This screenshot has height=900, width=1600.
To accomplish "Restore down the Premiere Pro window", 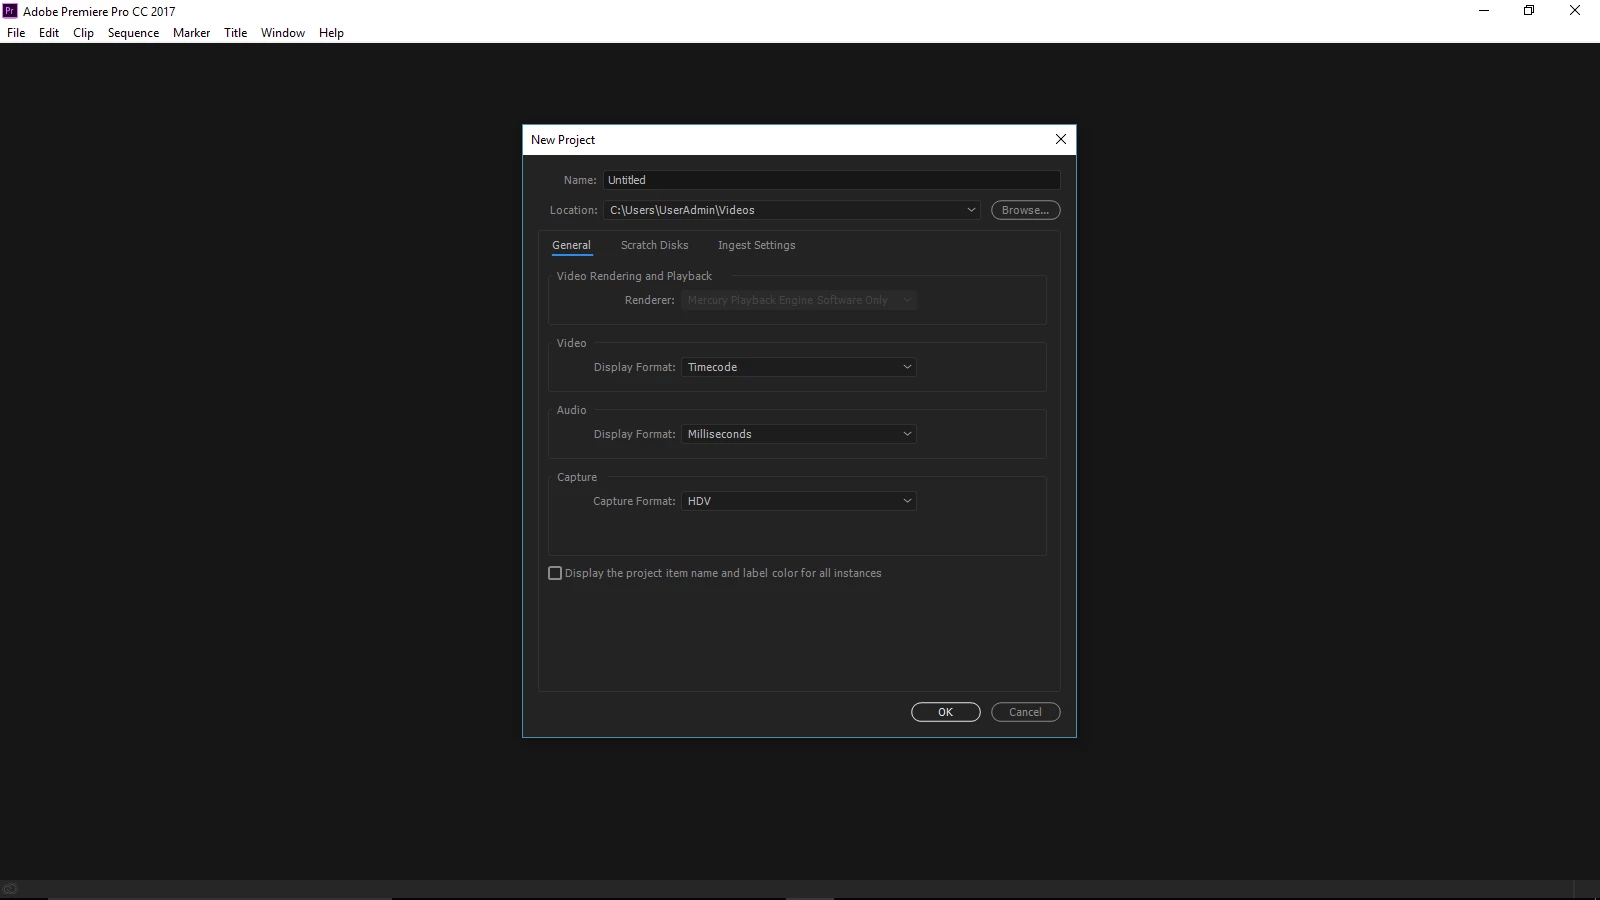I will [x=1529, y=11].
